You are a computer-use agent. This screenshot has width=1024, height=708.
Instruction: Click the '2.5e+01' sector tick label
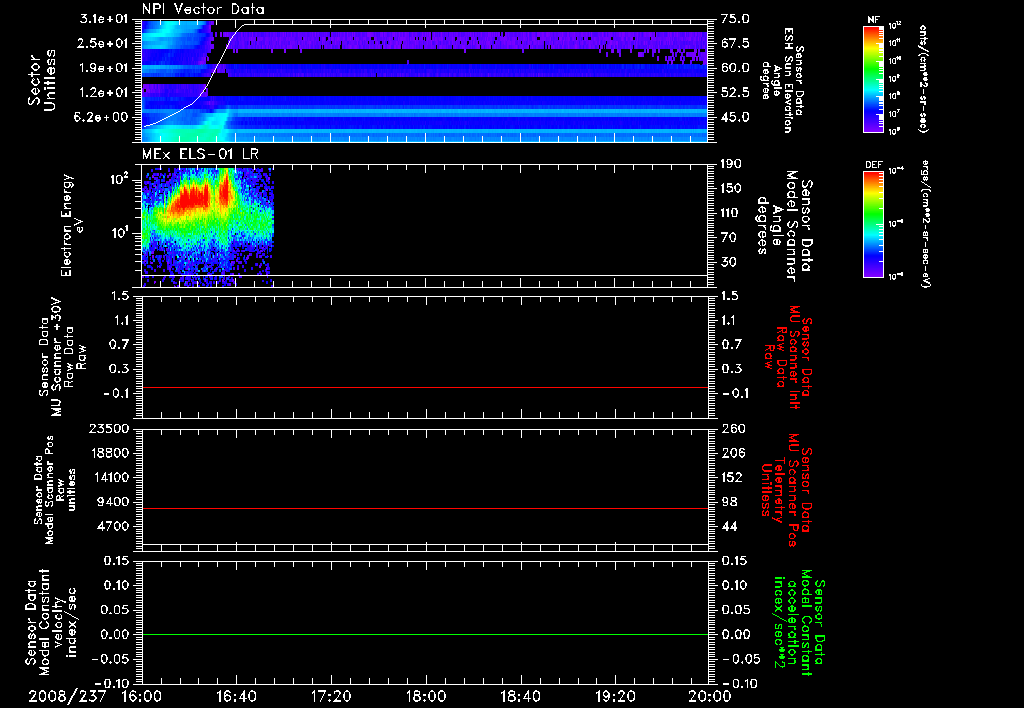click(x=104, y=43)
